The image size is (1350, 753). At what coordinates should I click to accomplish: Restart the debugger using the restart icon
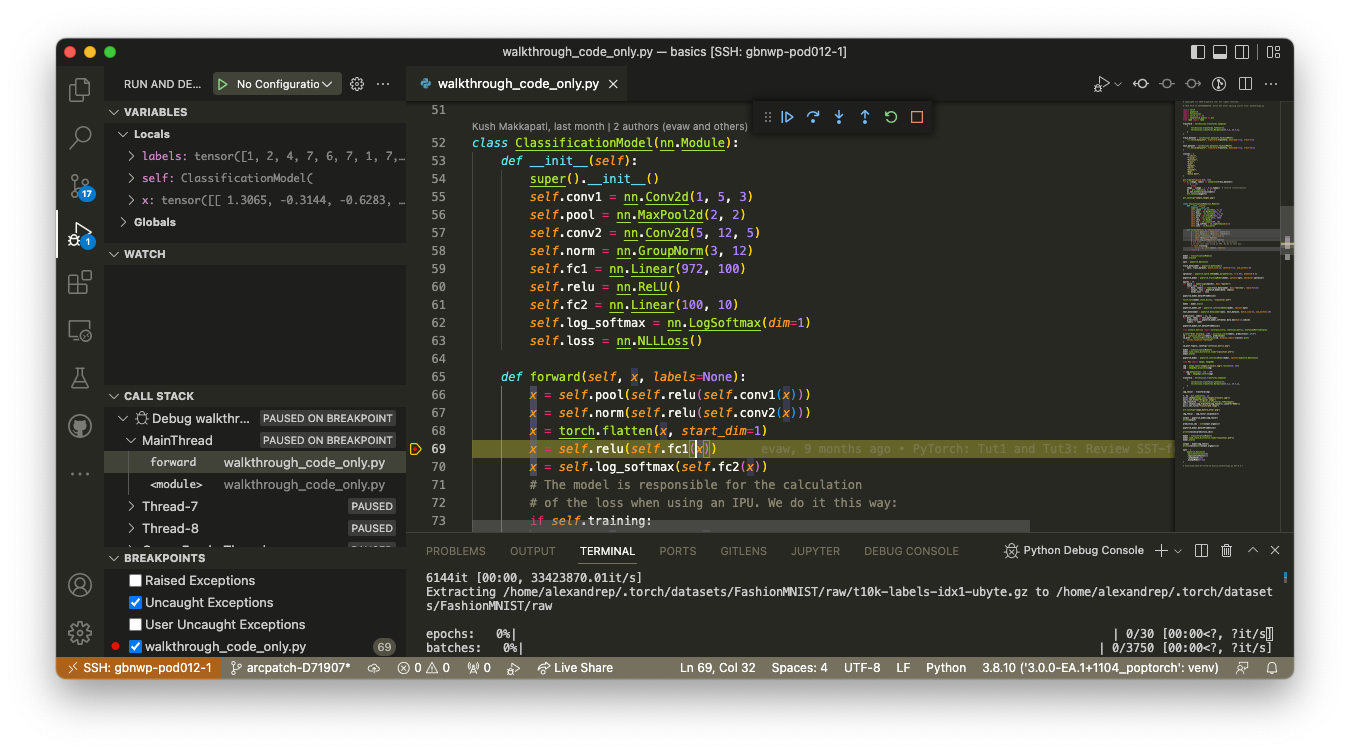(x=891, y=117)
